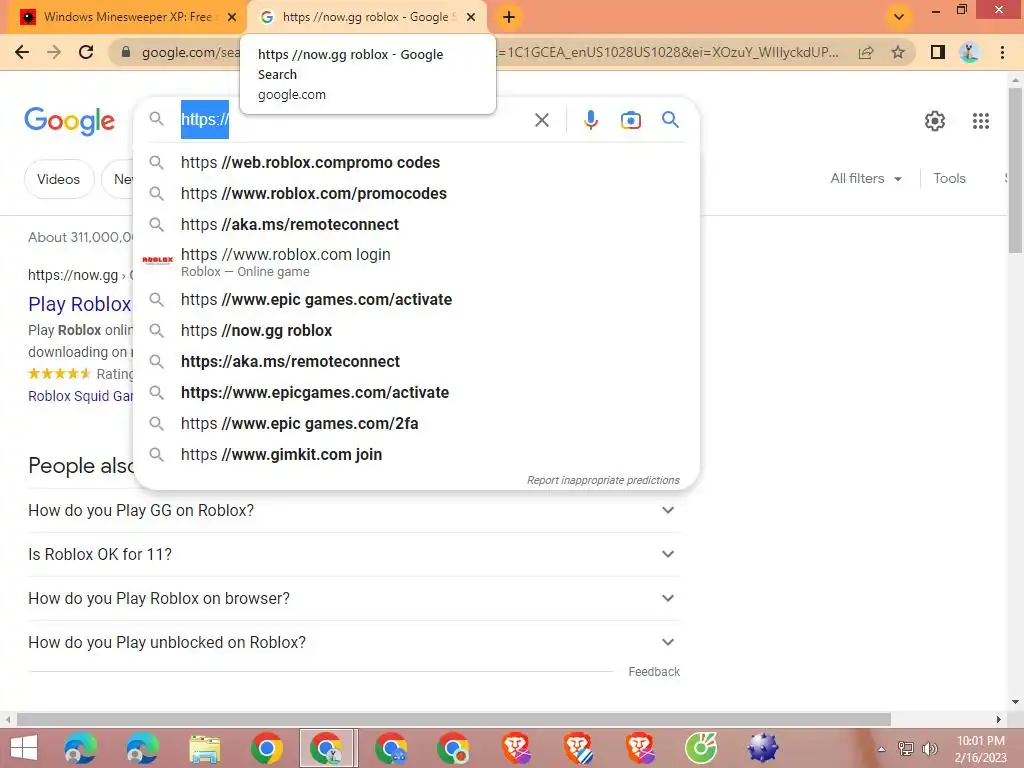Go back using the browser back arrow
The height and width of the screenshot is (768, 1024).
[x=22, y=52]
